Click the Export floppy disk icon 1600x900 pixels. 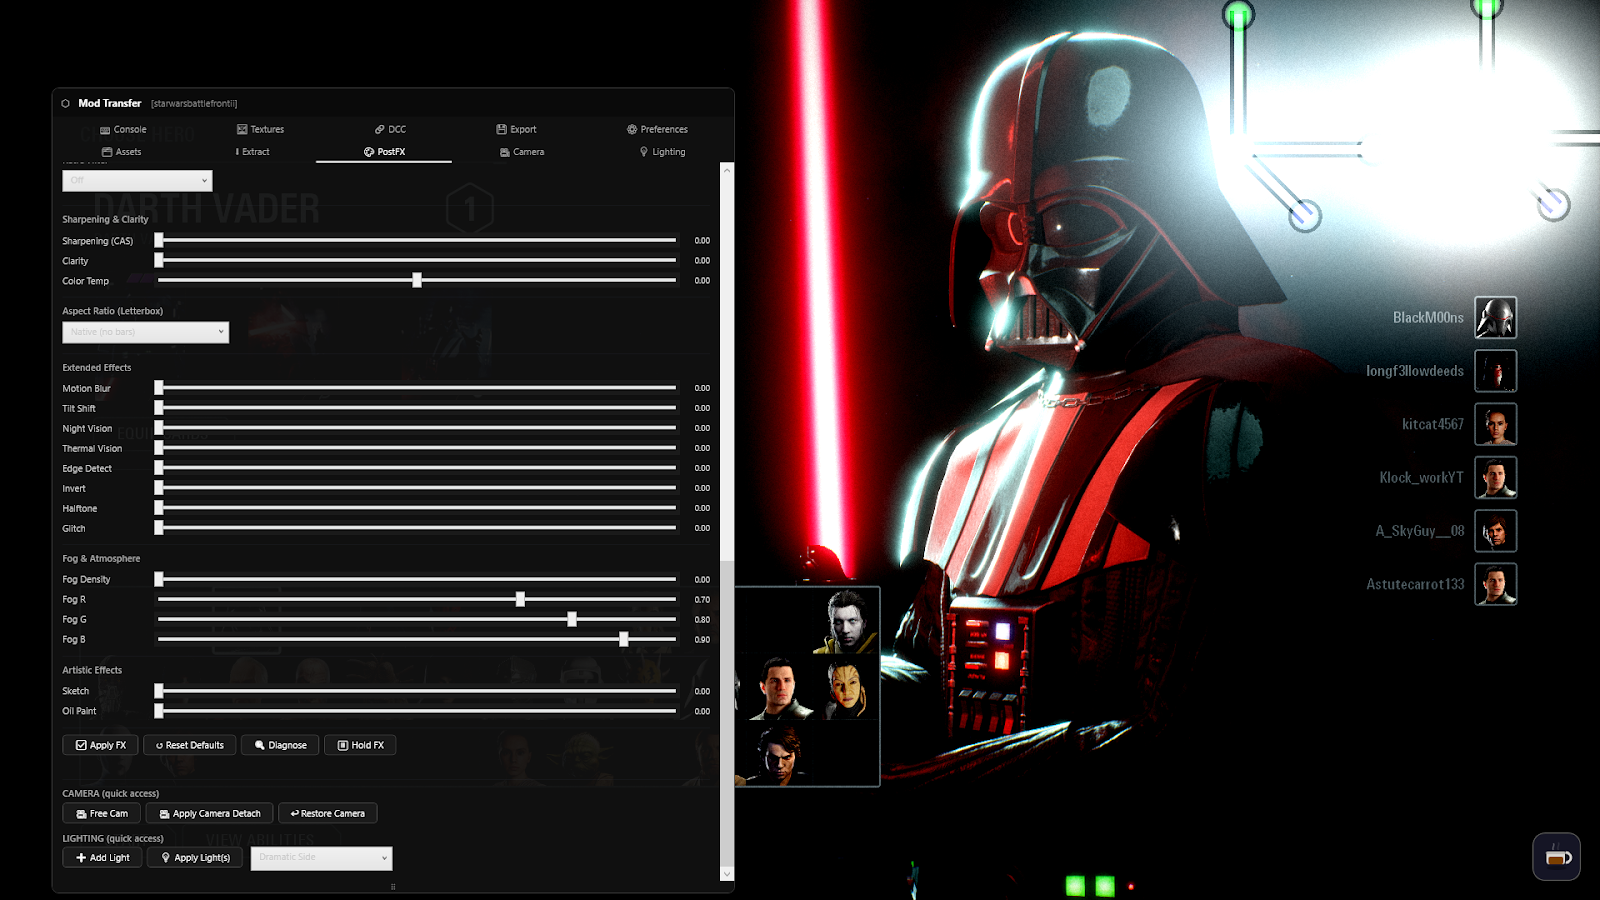[503, 129]
